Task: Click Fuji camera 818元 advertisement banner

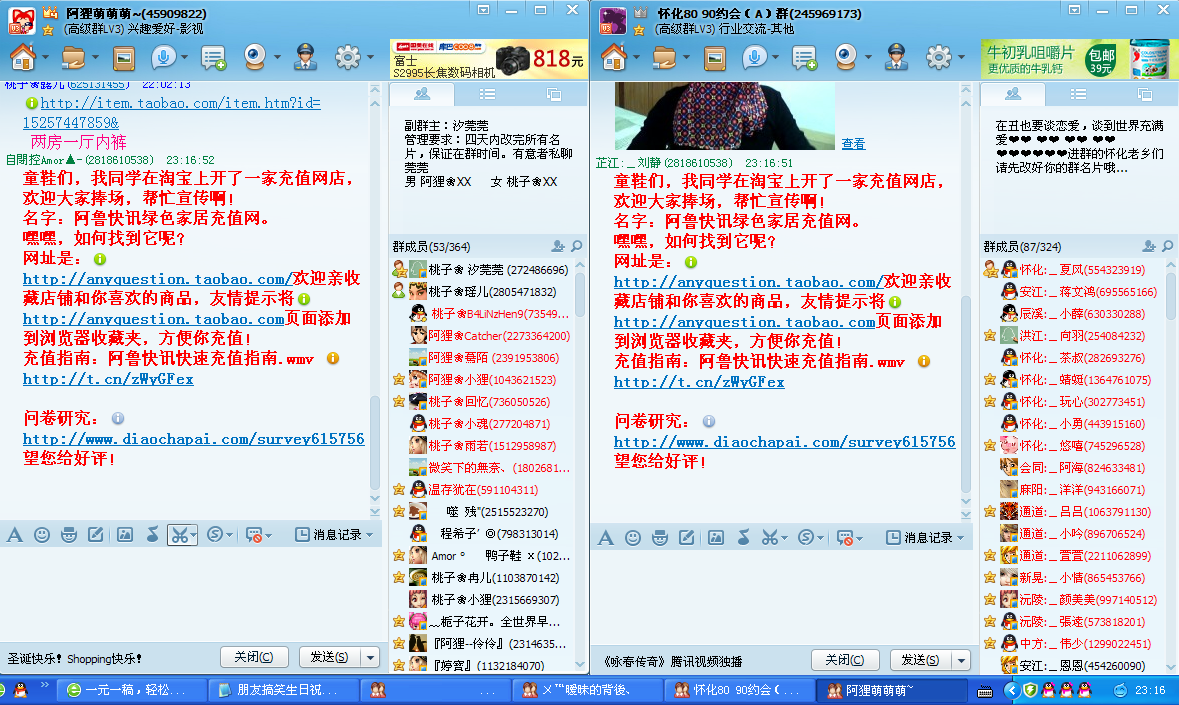Action: (x=489, y=59)
